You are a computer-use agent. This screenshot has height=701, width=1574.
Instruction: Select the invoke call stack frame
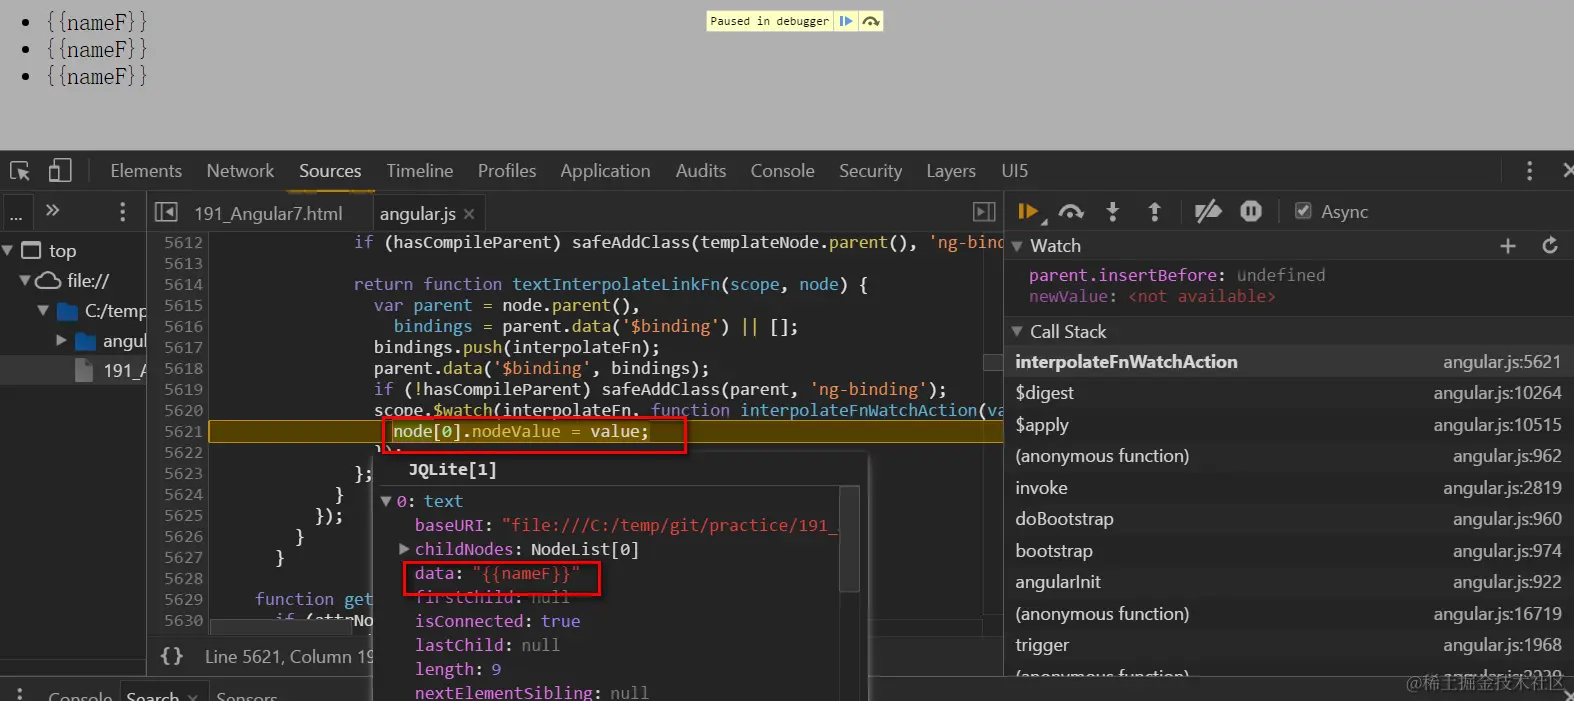(1288, 488)
